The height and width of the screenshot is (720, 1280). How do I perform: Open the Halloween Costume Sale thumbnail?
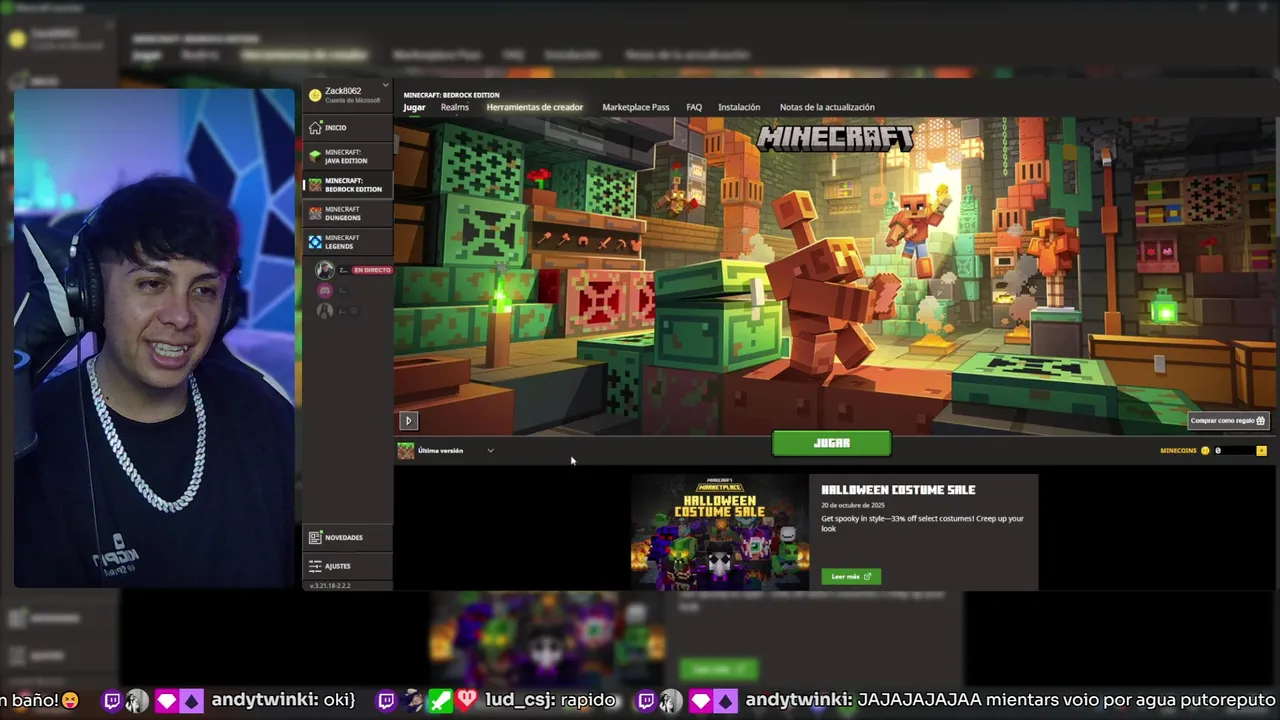[719, 532]
